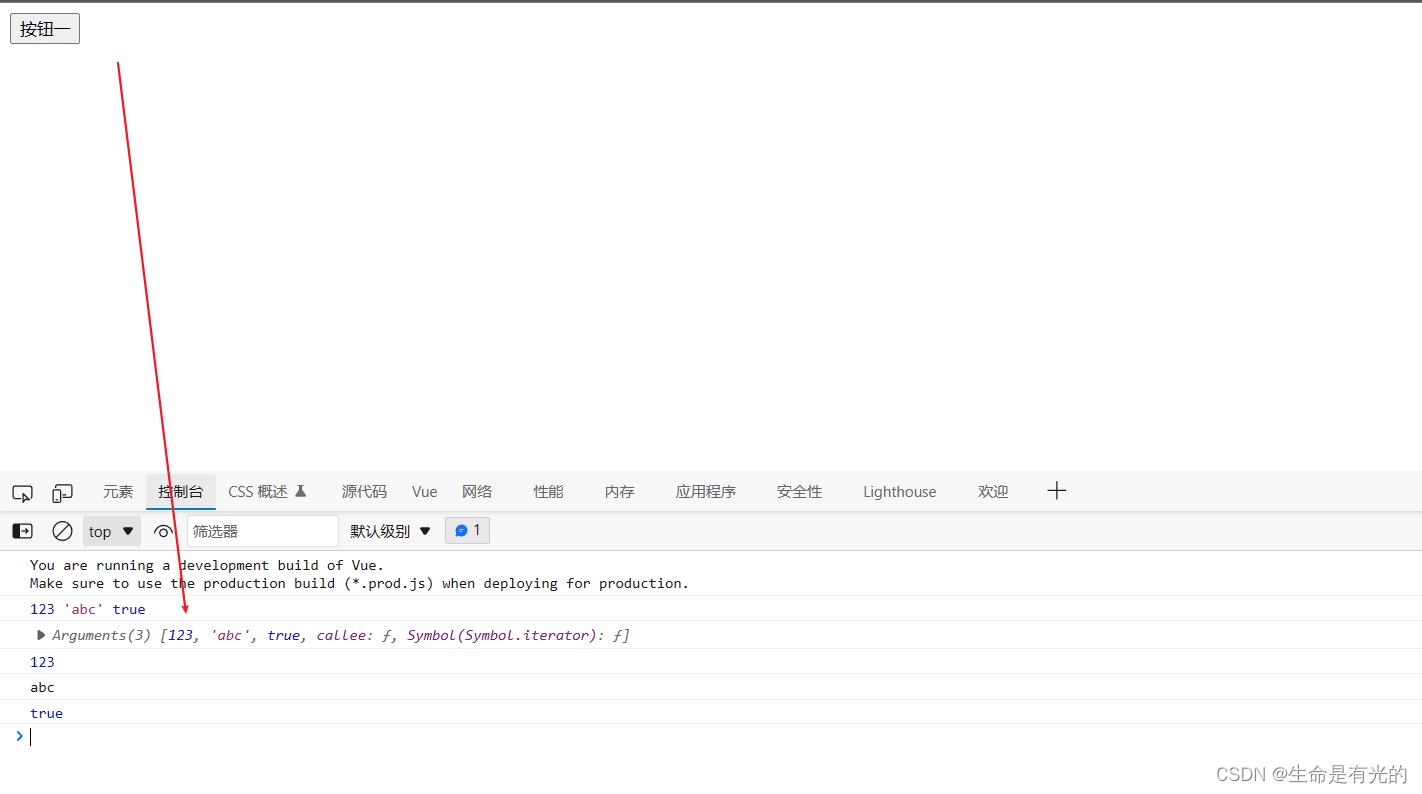This screenshot has height=794, width=1422.
Task: Open the 内存 tab
Action: 620,492
